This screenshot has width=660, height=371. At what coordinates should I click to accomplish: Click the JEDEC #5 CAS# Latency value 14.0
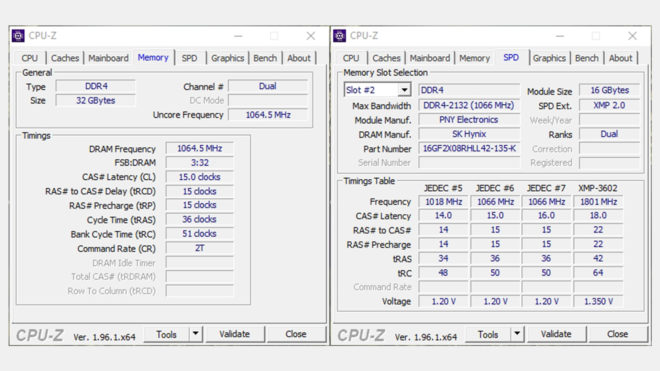443,216
